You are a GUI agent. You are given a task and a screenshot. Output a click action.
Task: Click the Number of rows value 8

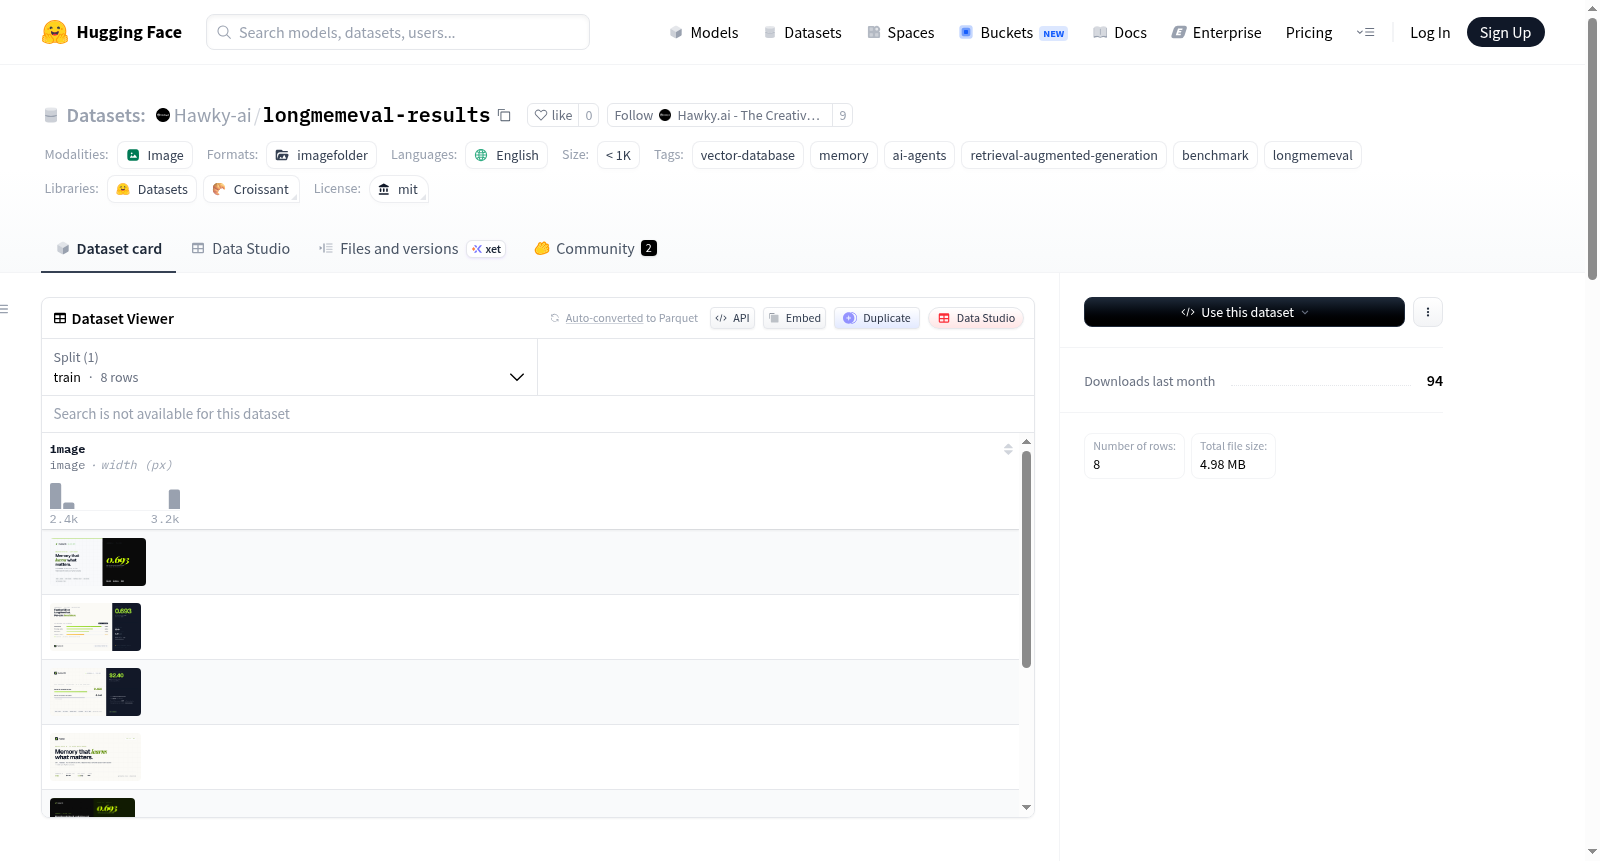point(1097,465)
